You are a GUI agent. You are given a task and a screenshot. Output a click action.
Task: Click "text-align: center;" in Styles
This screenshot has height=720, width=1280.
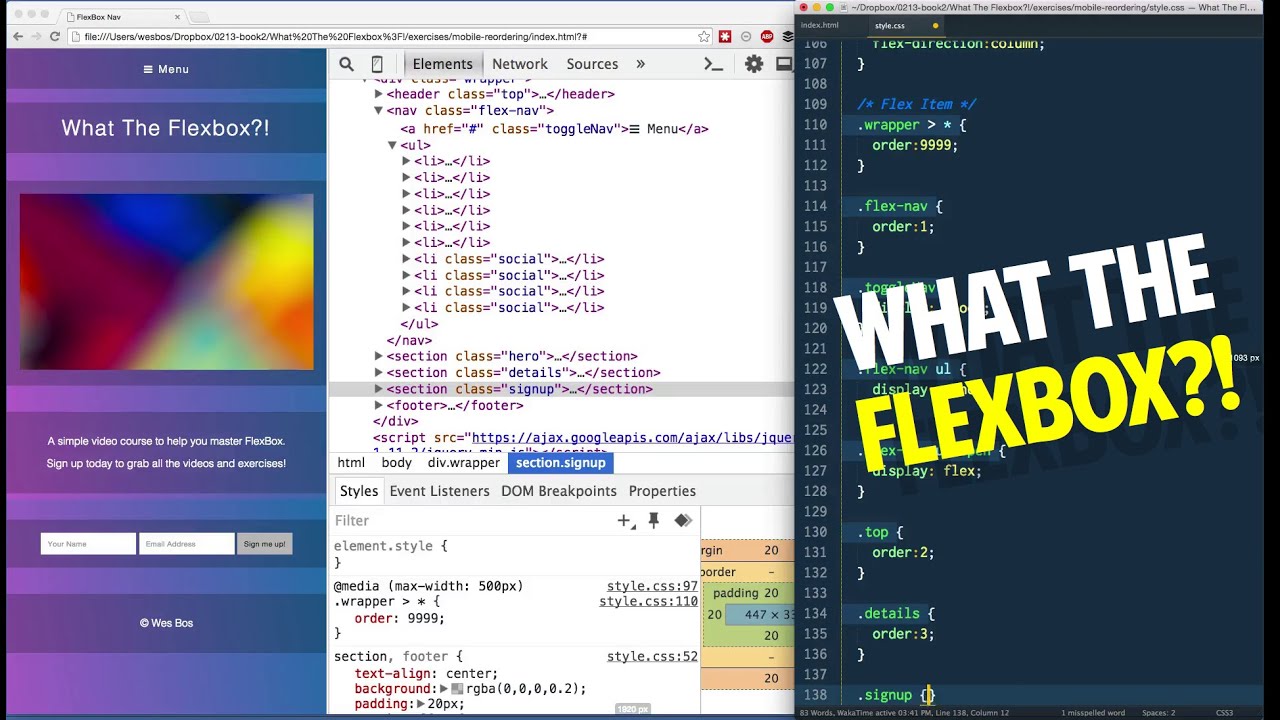point(426,673)
